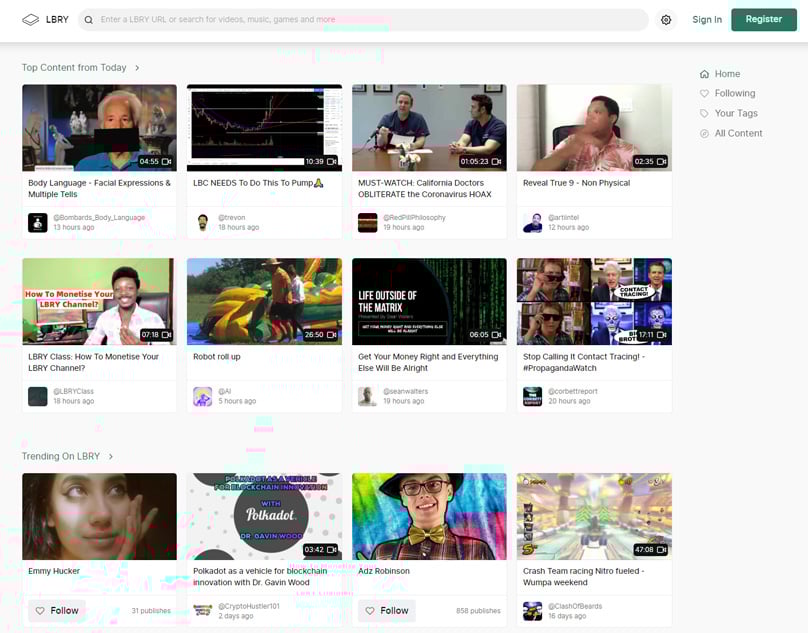Click the Your Tags tag icon
Image resolution: width=808 pixels, height=633 pixels.
pos(704,113)
